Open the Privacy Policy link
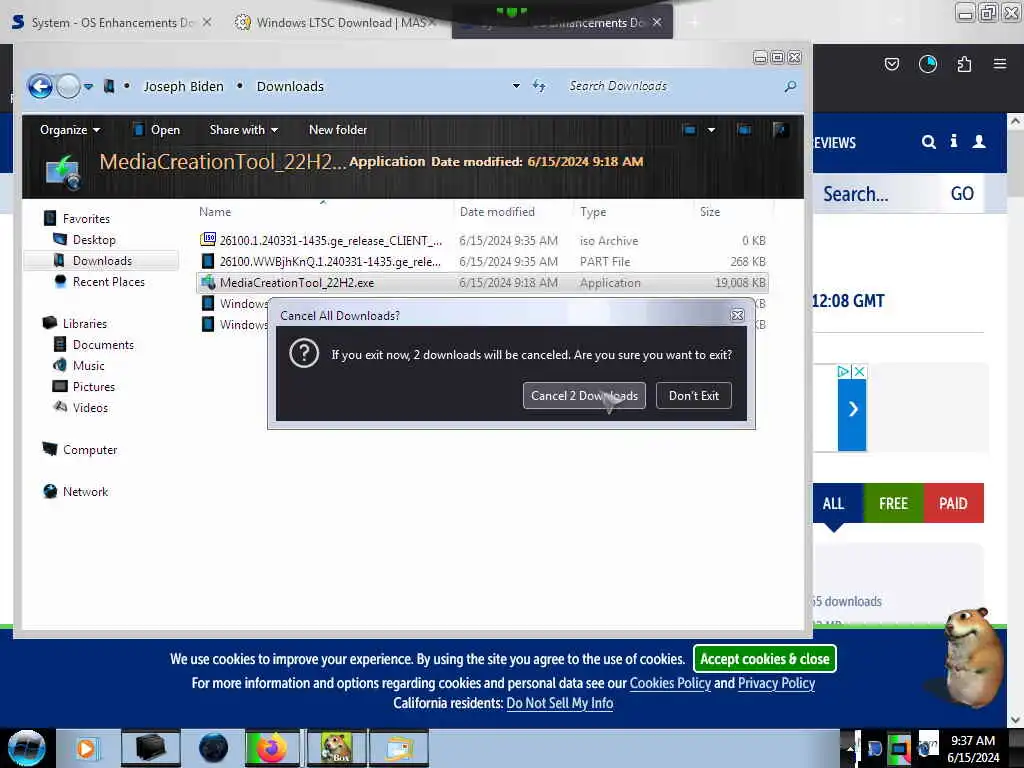The width and height of the screenshot is (1024, 768). point(776,683)
